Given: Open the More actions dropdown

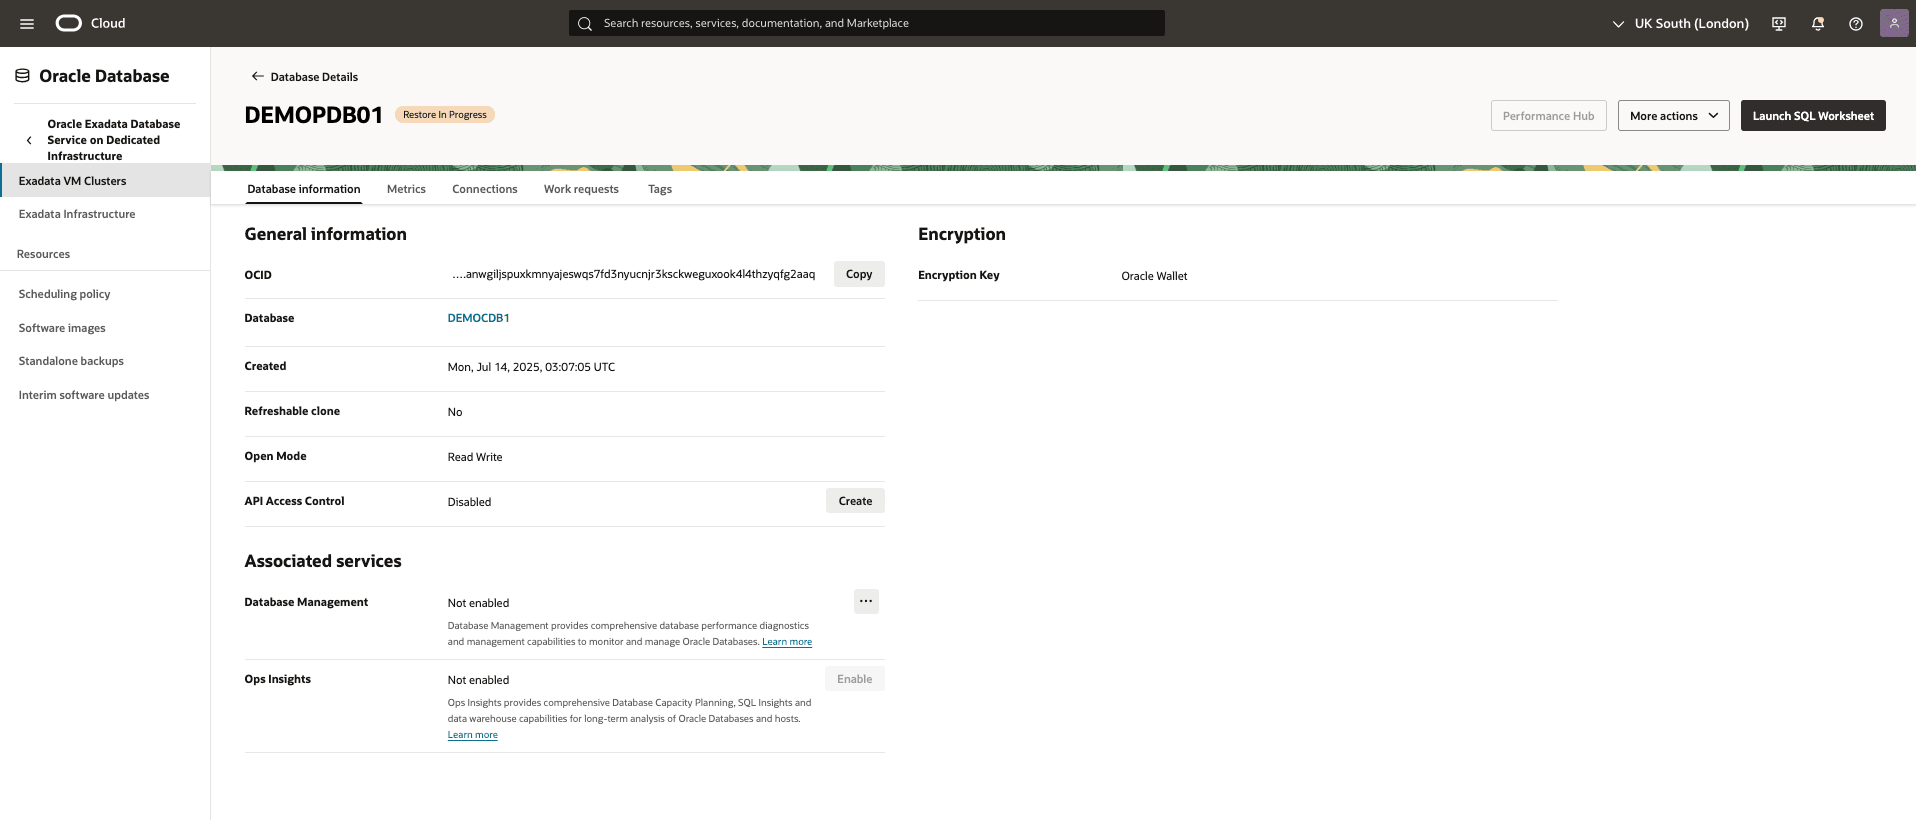Looking at the screenshot, I should point(1674,116).
